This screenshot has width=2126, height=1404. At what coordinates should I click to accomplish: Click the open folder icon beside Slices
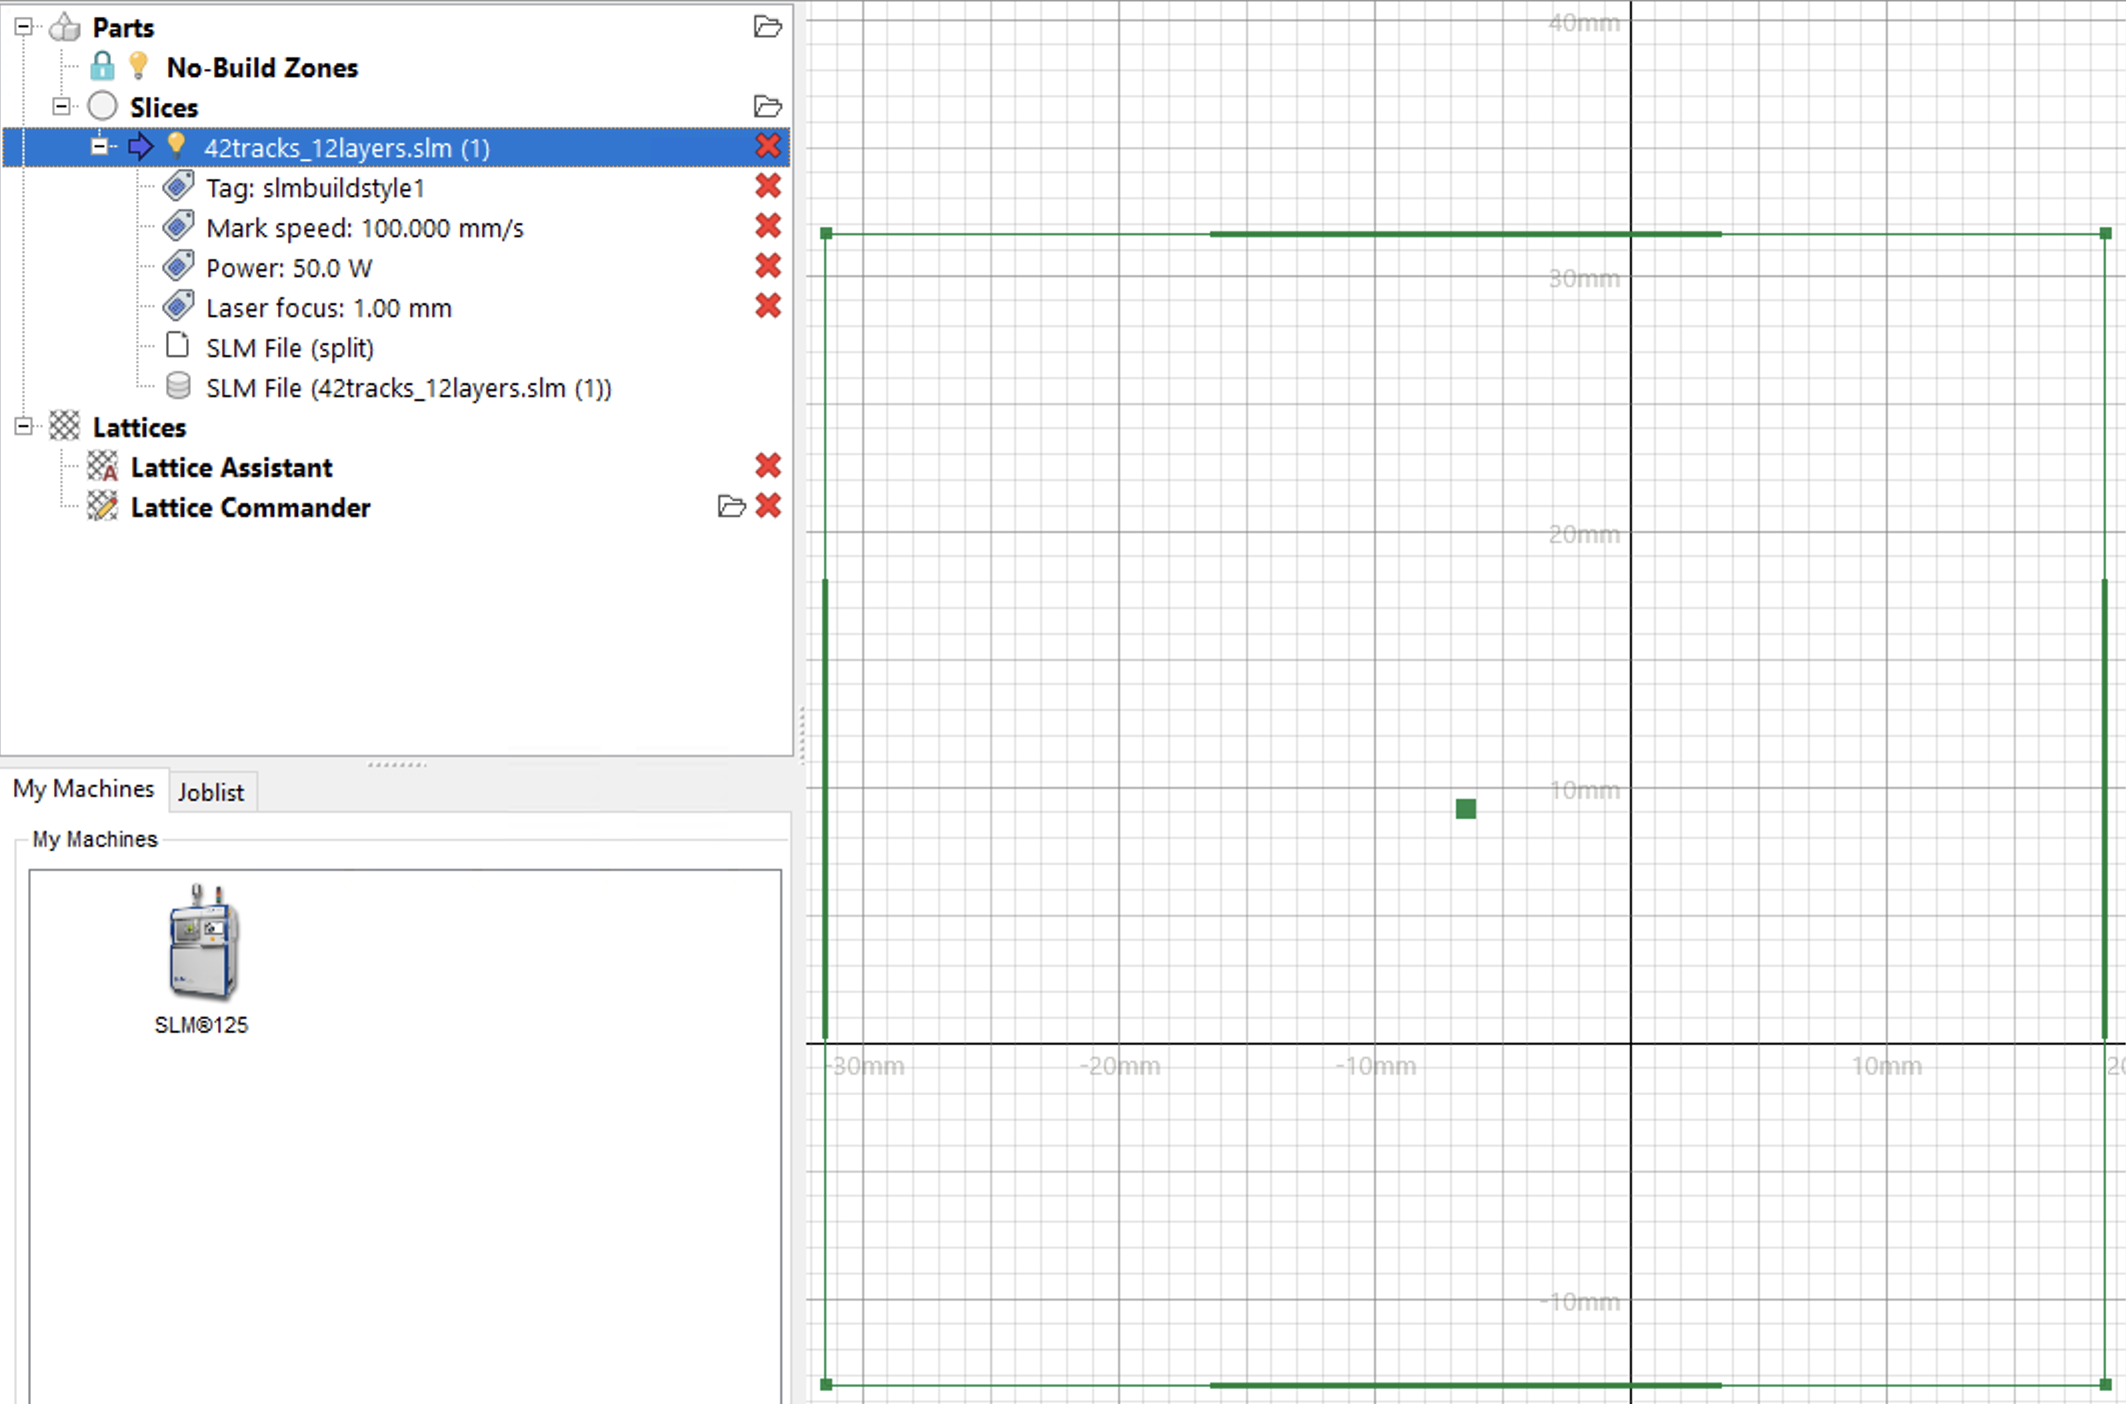(767, 106)
